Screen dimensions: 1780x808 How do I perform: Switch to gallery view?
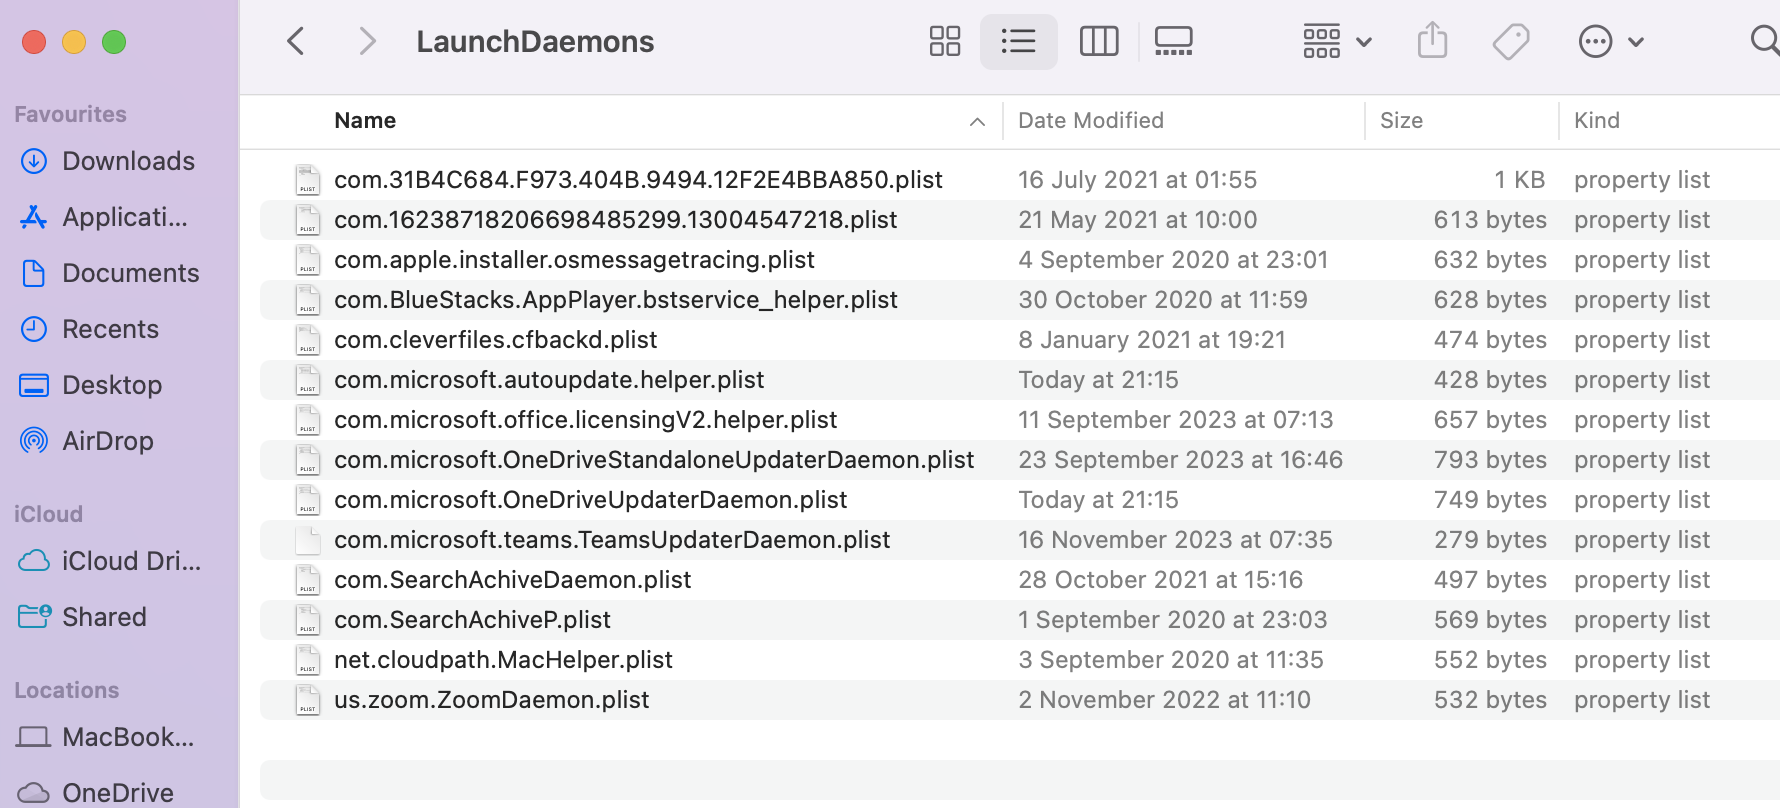pyautogui.click(x=1173, y=42)
